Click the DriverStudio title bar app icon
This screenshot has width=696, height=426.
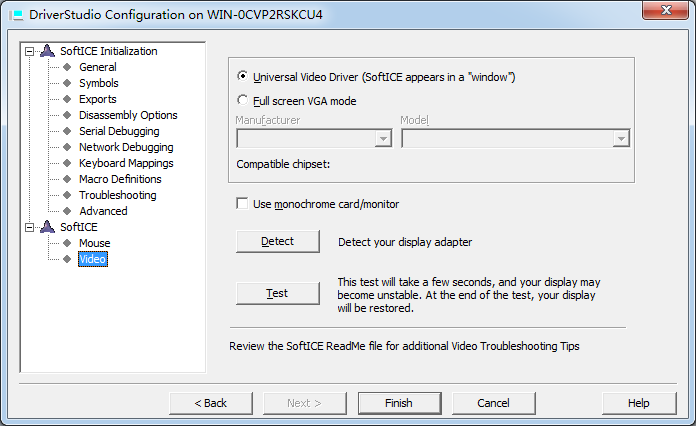coord(15,13)
